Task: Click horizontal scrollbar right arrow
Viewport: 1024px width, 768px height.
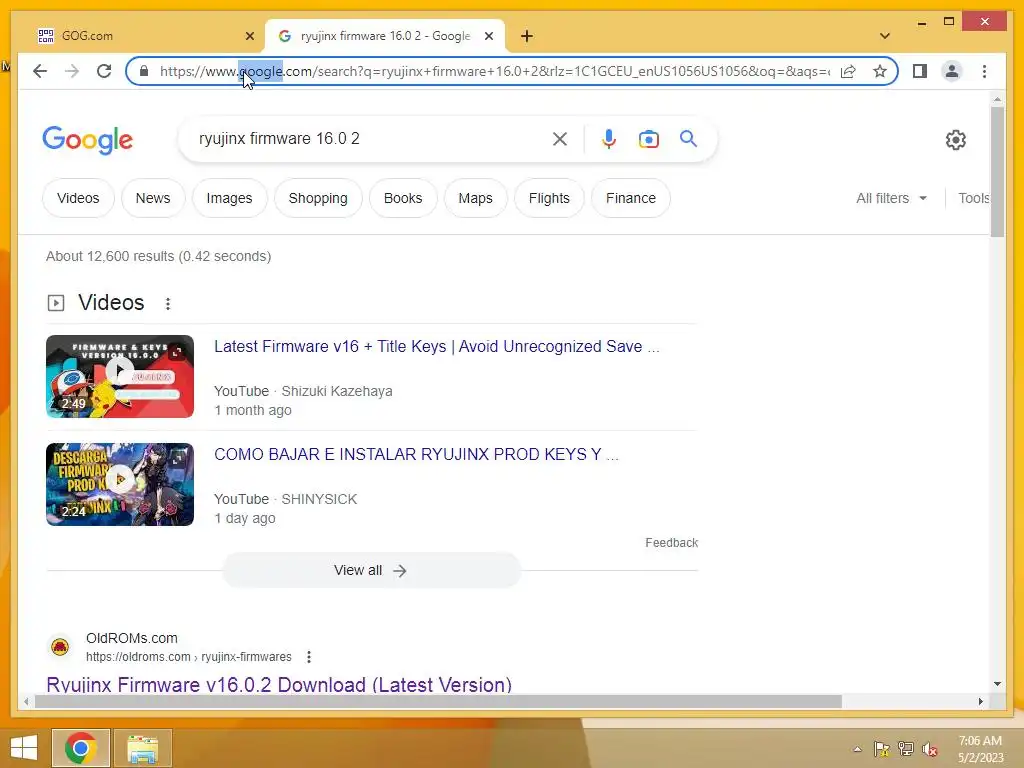Action: [980, 701]
